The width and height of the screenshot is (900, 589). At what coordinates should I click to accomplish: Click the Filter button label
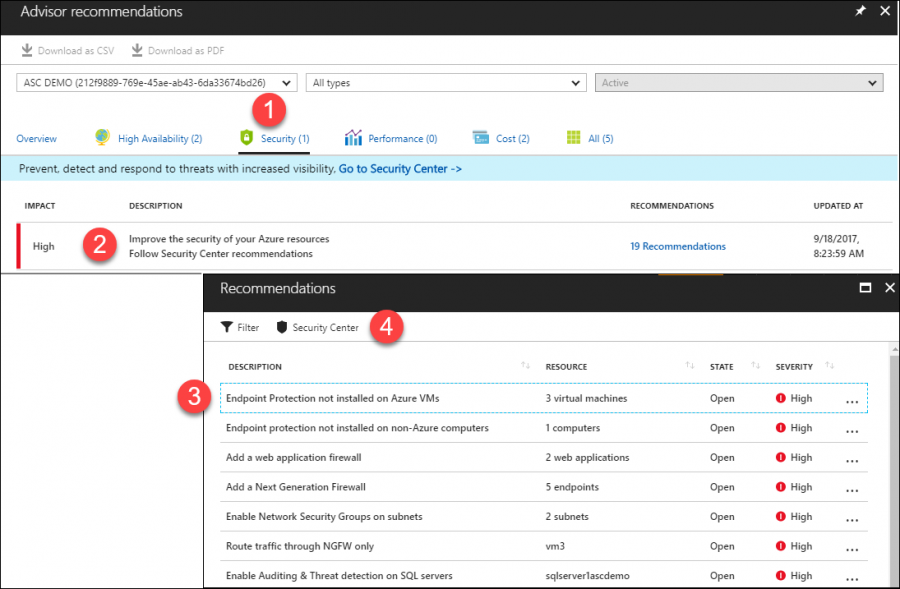[248, 327]
